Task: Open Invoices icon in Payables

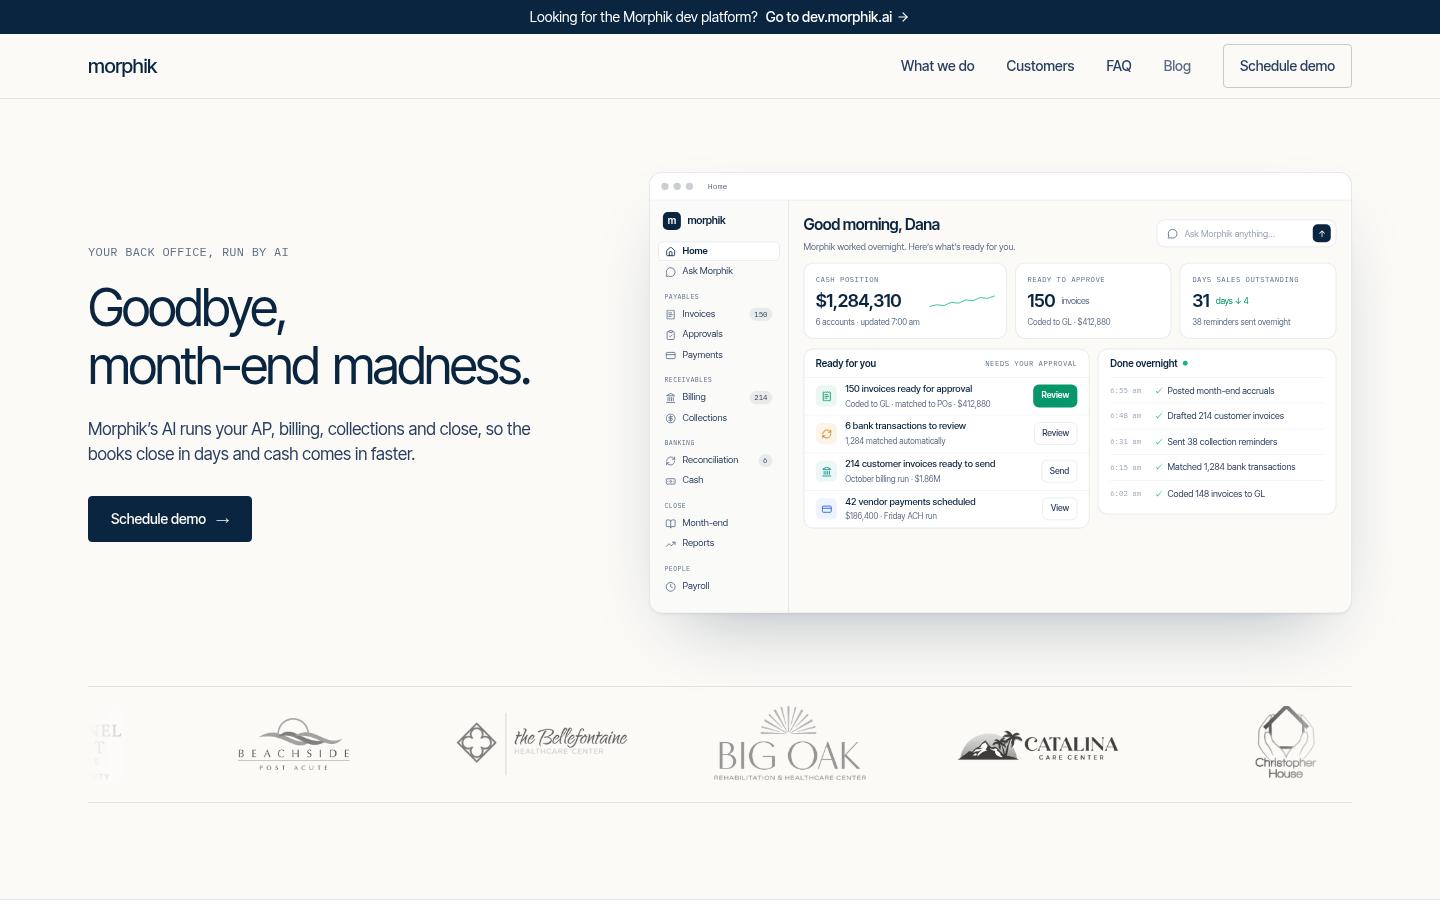Action: 670,314
